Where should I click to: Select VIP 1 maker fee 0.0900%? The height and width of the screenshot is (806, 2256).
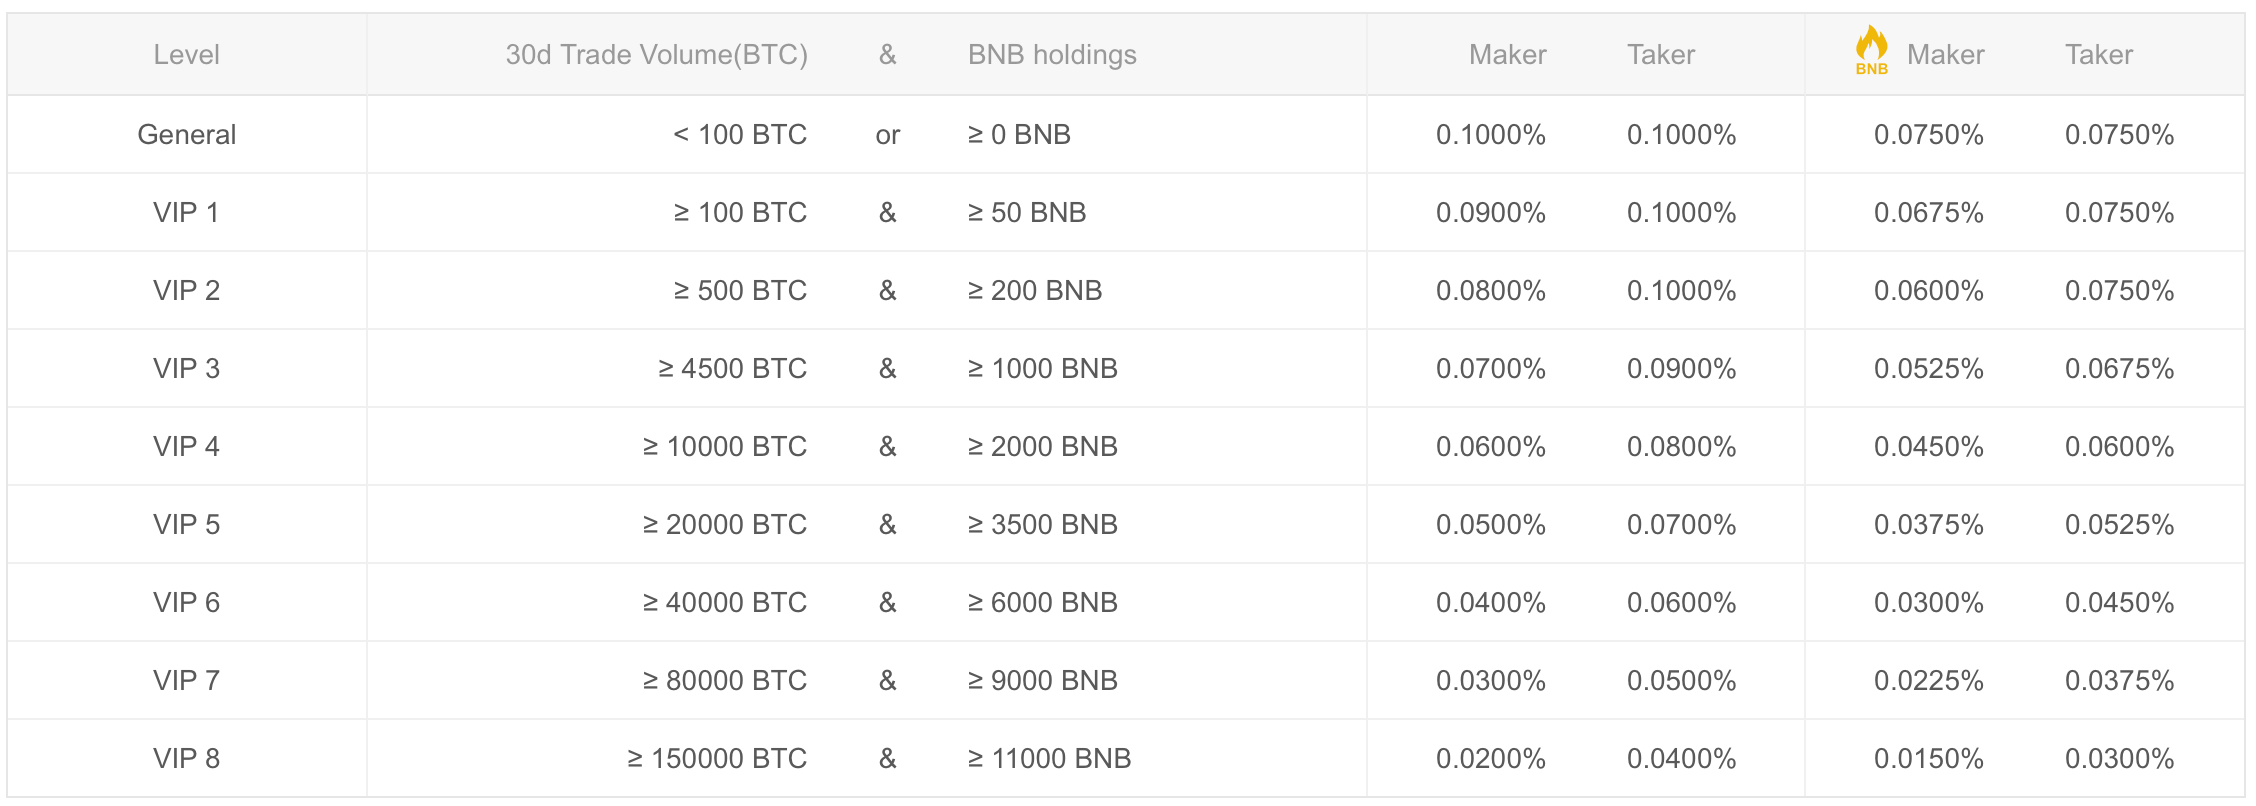(x=1491, y=213)
